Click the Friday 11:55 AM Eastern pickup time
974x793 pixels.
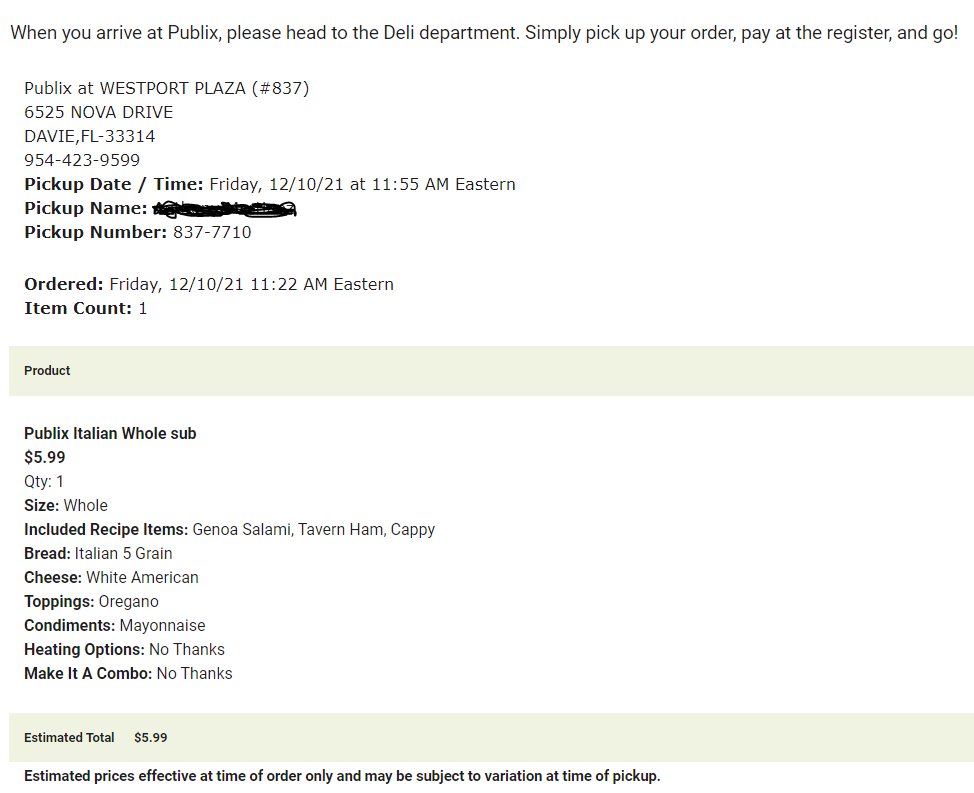(362, 184)
